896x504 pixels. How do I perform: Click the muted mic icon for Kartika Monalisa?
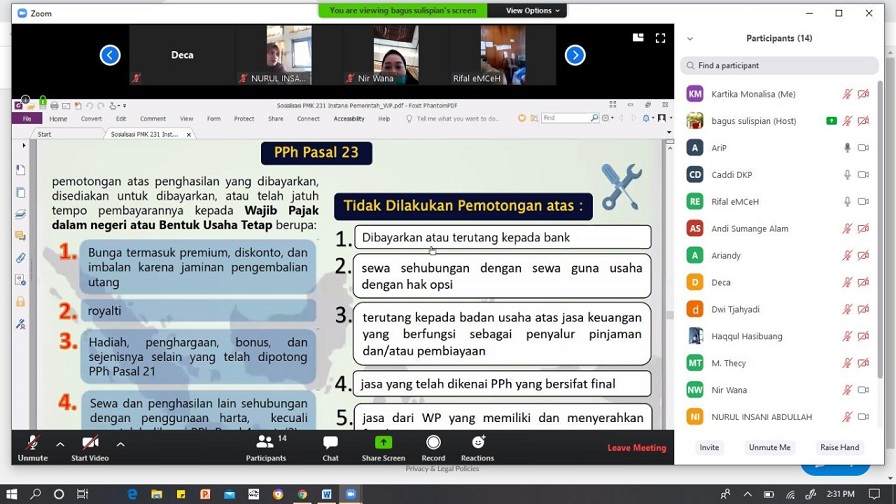pos(847,94)
